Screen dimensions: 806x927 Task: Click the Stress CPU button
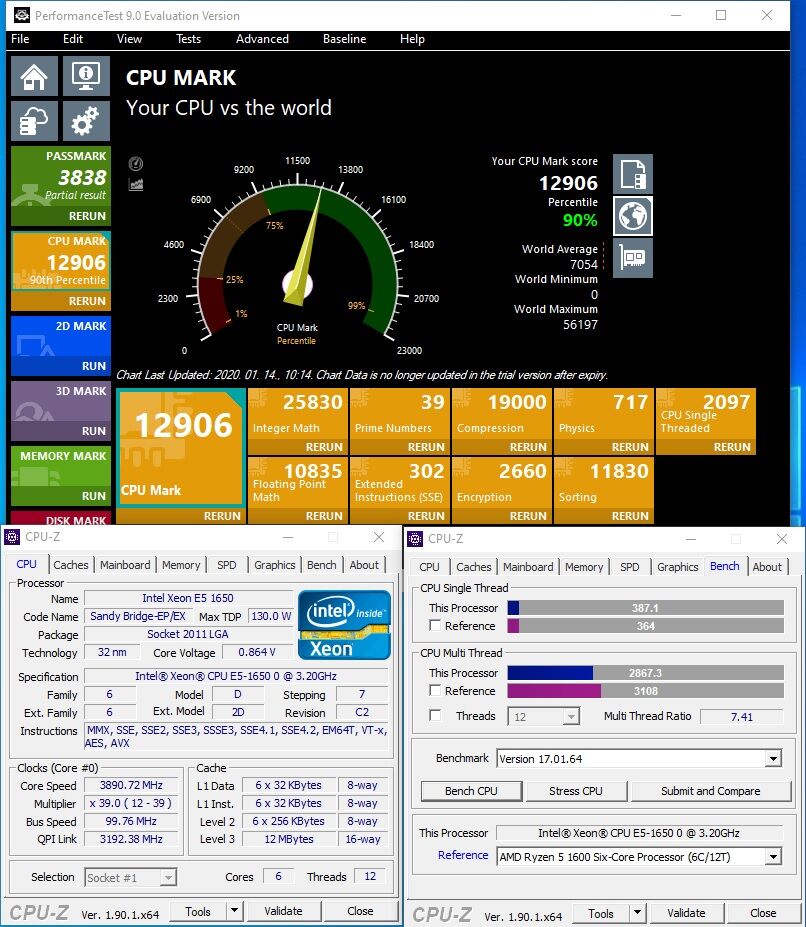(x=576, y=791)
